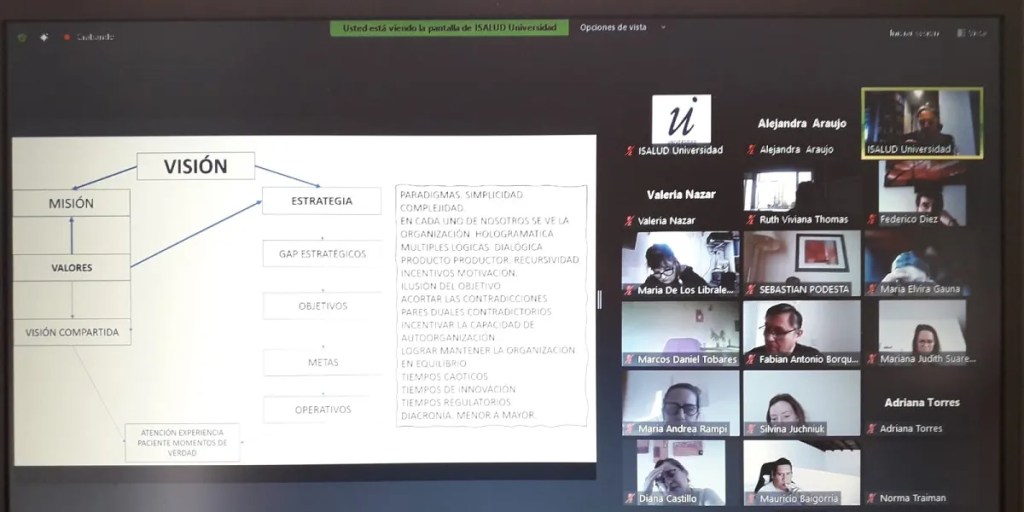Click the red Grabando recording indicator

coord(67,37)
